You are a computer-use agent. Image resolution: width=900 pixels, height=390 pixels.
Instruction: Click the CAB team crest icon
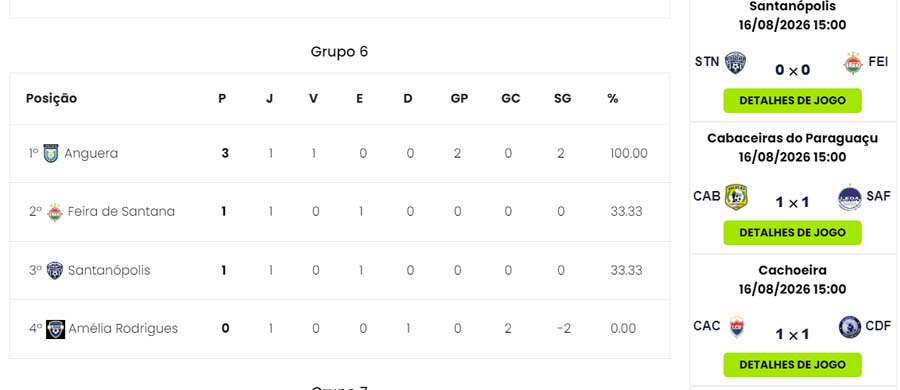(736, 197)
